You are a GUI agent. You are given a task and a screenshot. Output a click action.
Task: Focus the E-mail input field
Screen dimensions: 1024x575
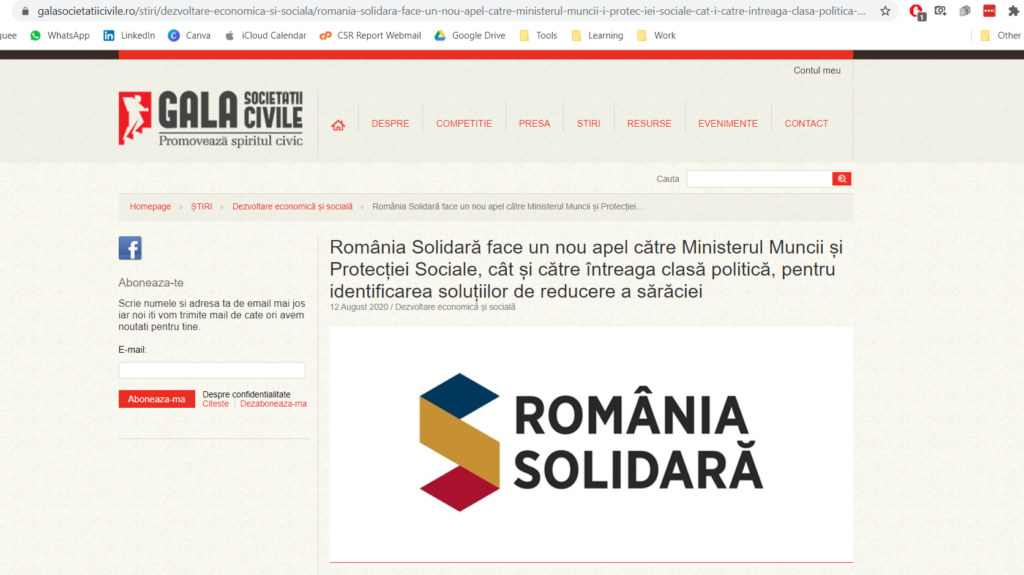212,370
